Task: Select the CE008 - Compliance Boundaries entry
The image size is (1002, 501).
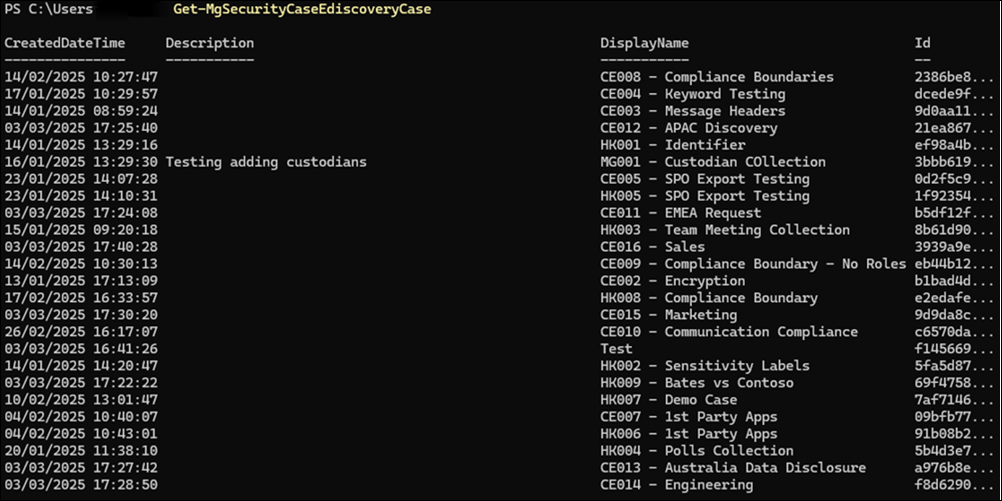Action: [716, 77]
